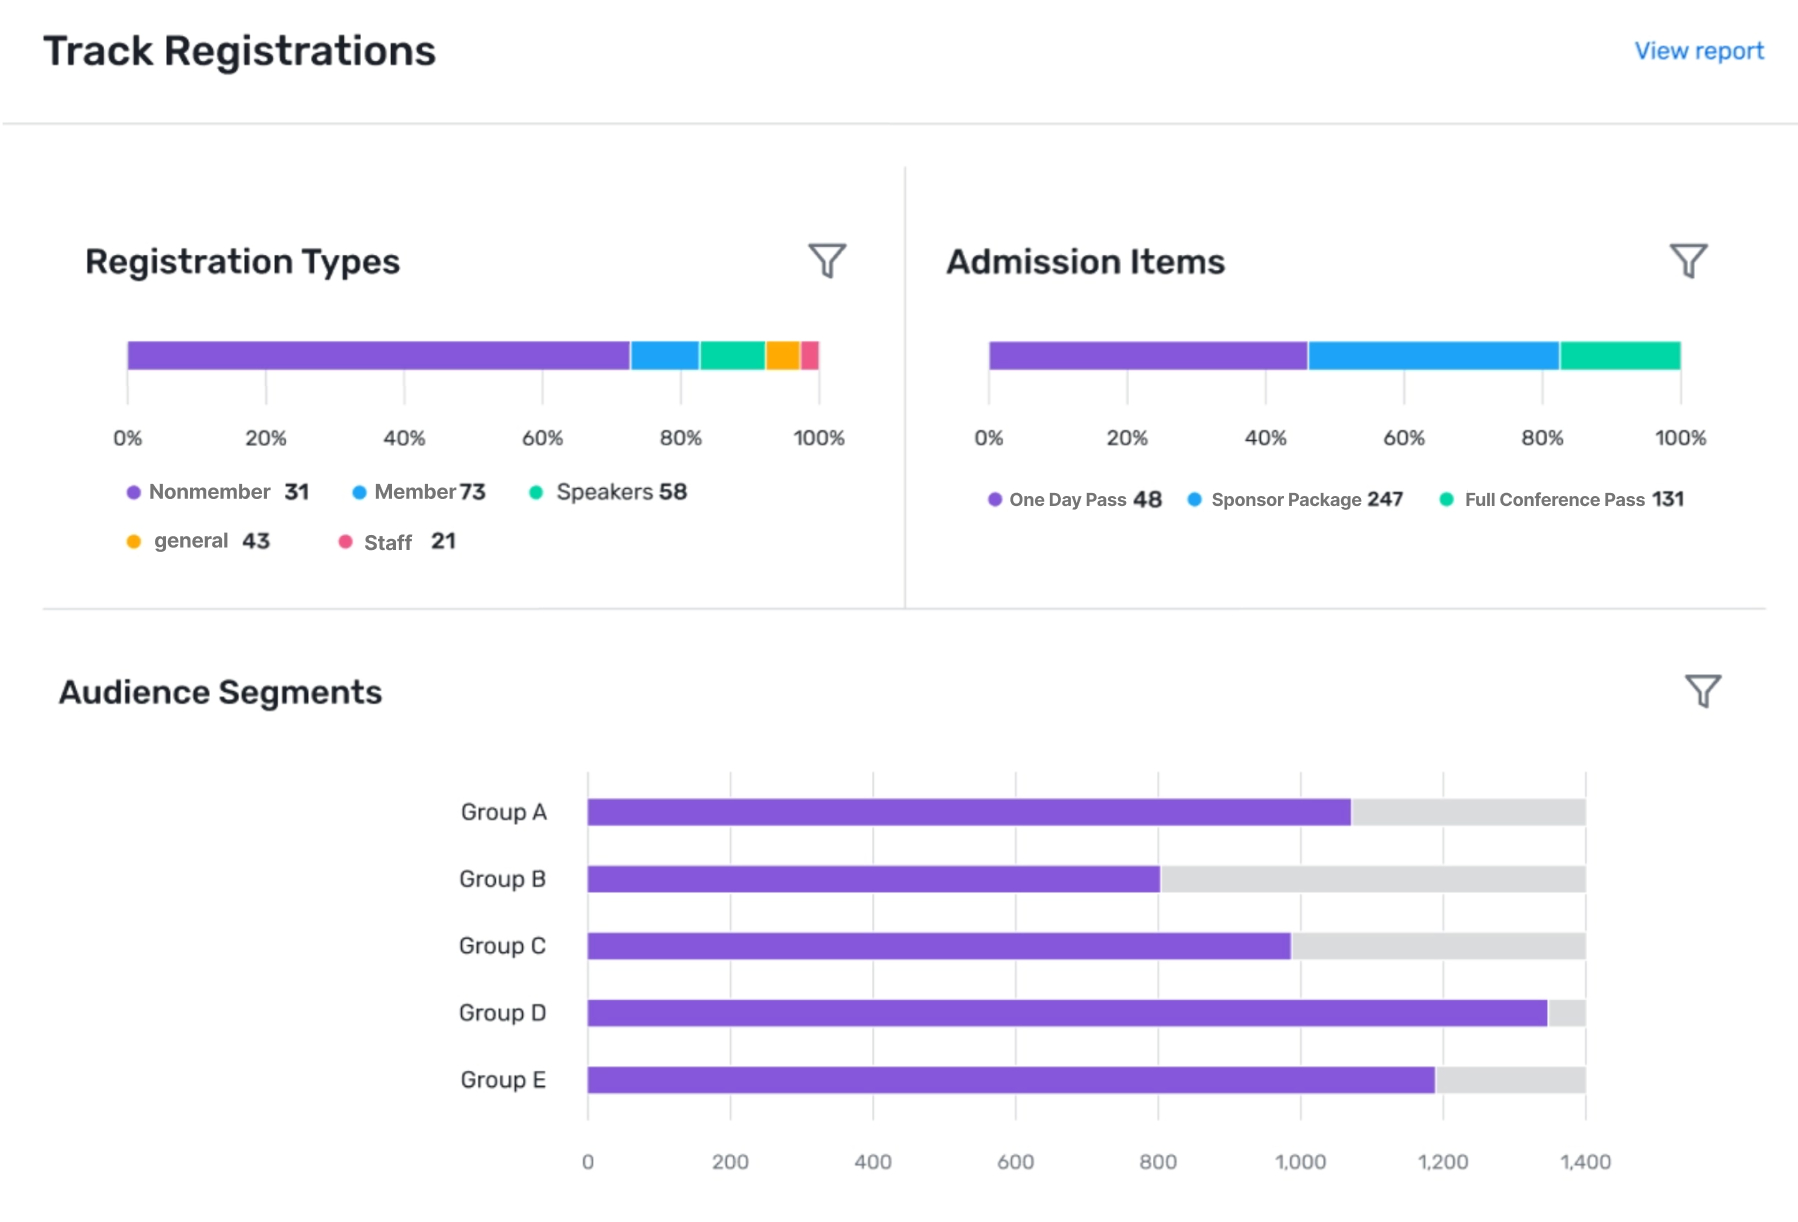This screenshot has width=1798, height=1222.
Task: Toggle the Staff legend entry
Action: [x=387, y=542]
